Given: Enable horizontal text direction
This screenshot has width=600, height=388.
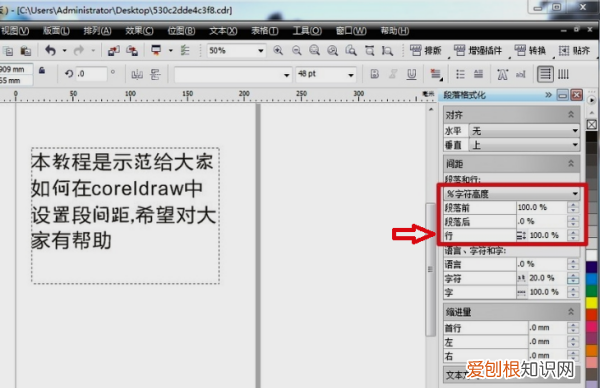Looking at the screenshot, I should 545,74.
